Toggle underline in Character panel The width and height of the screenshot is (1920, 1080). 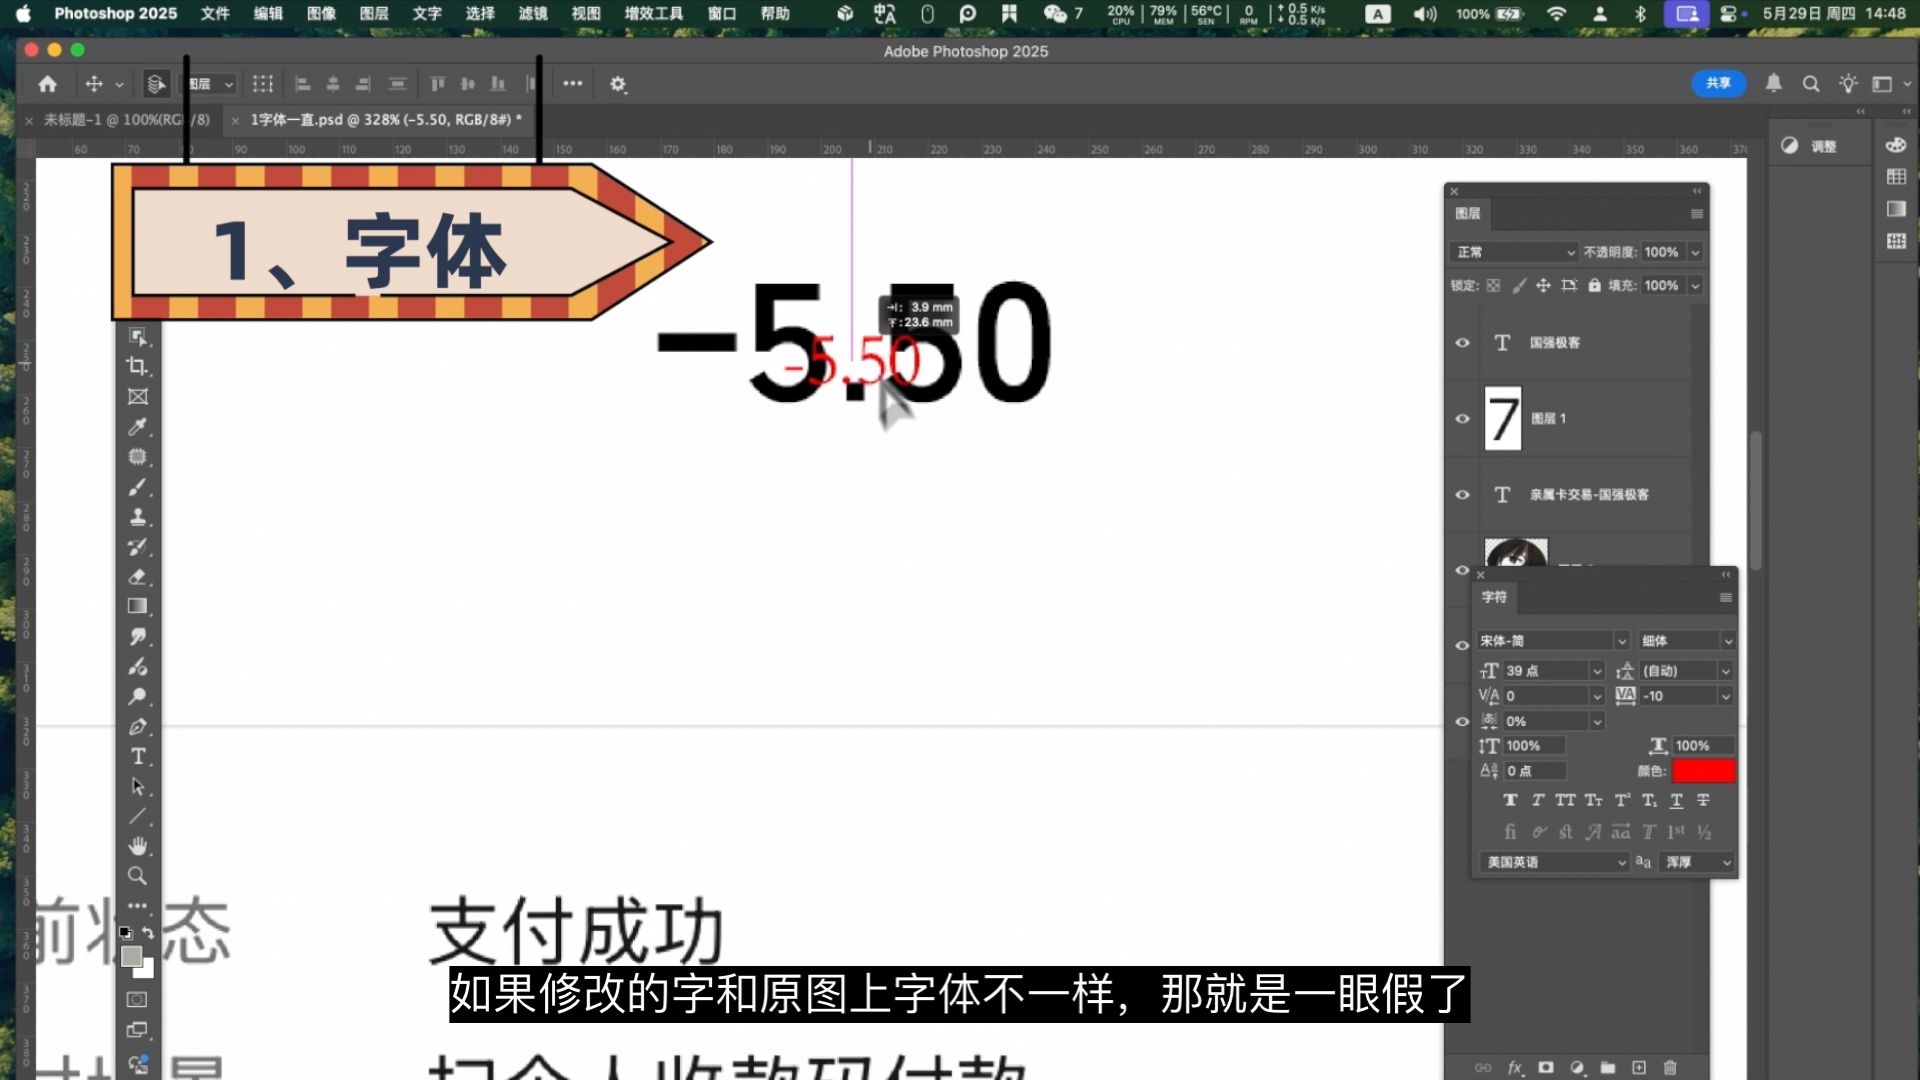tap(1677, 801)
